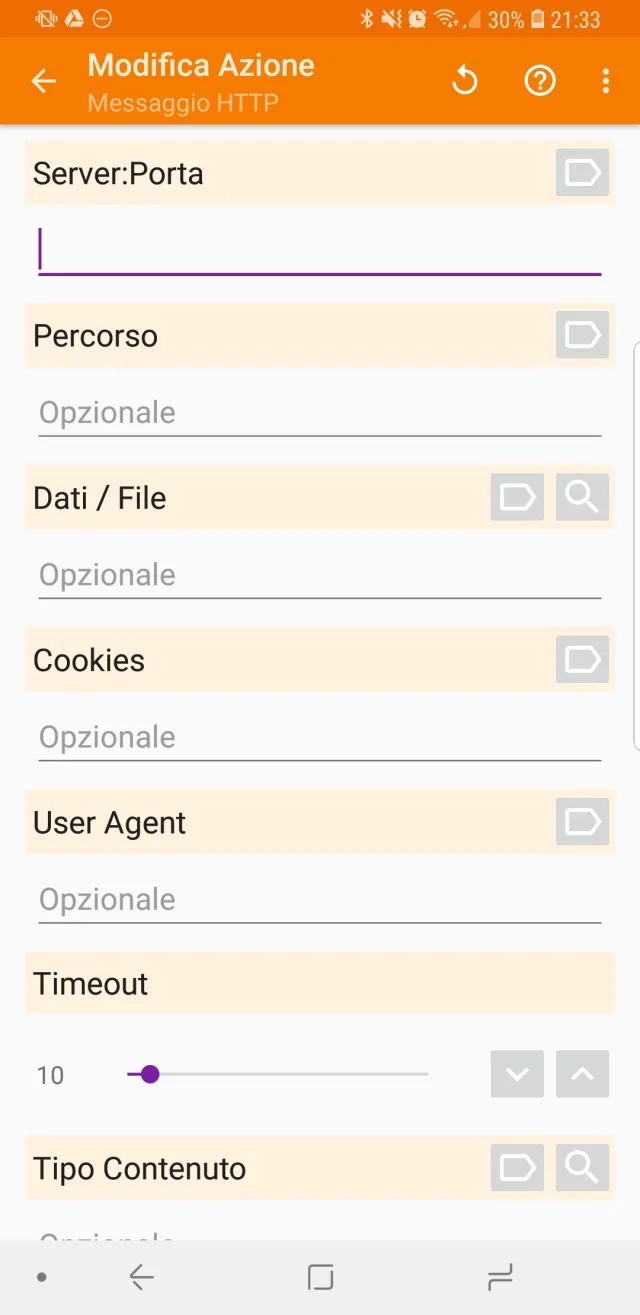Select the Percorso Opzionale field
This screenshot has height=1315, width=640.
pyautogui.click(x=320, y=411)
